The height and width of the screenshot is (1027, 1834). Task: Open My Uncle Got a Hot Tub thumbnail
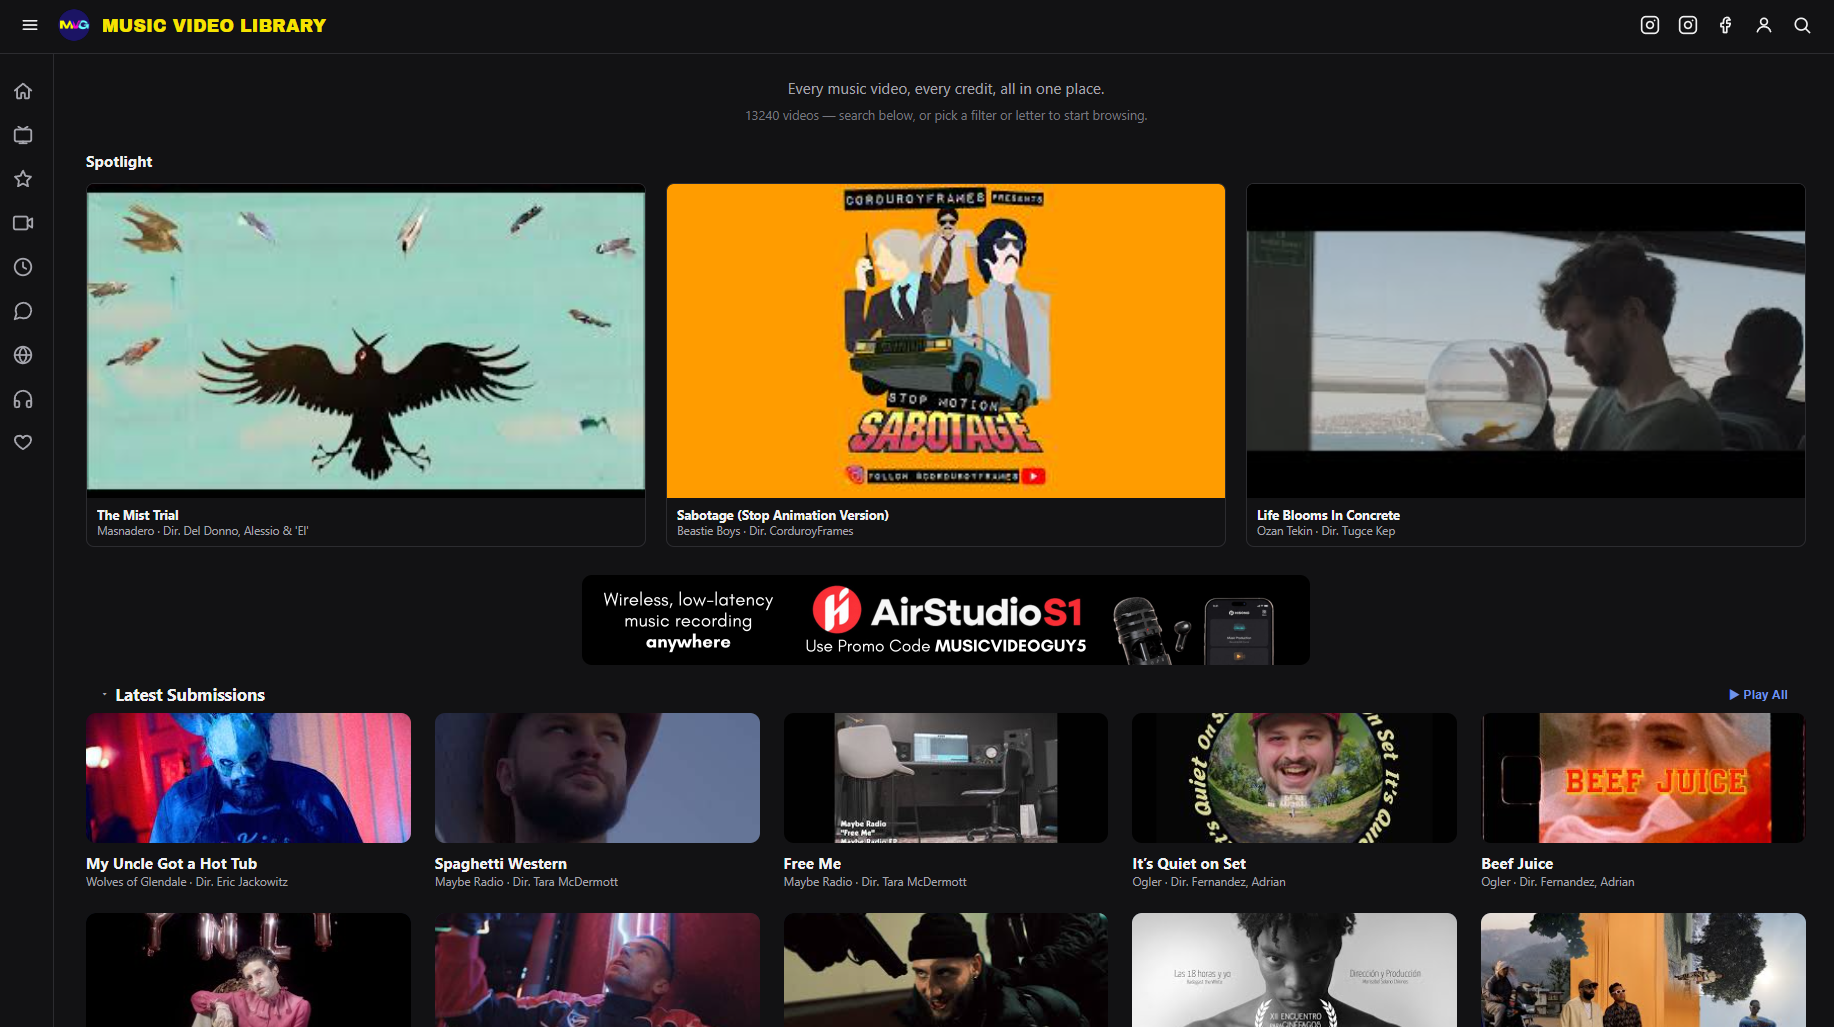coord(248,778)
